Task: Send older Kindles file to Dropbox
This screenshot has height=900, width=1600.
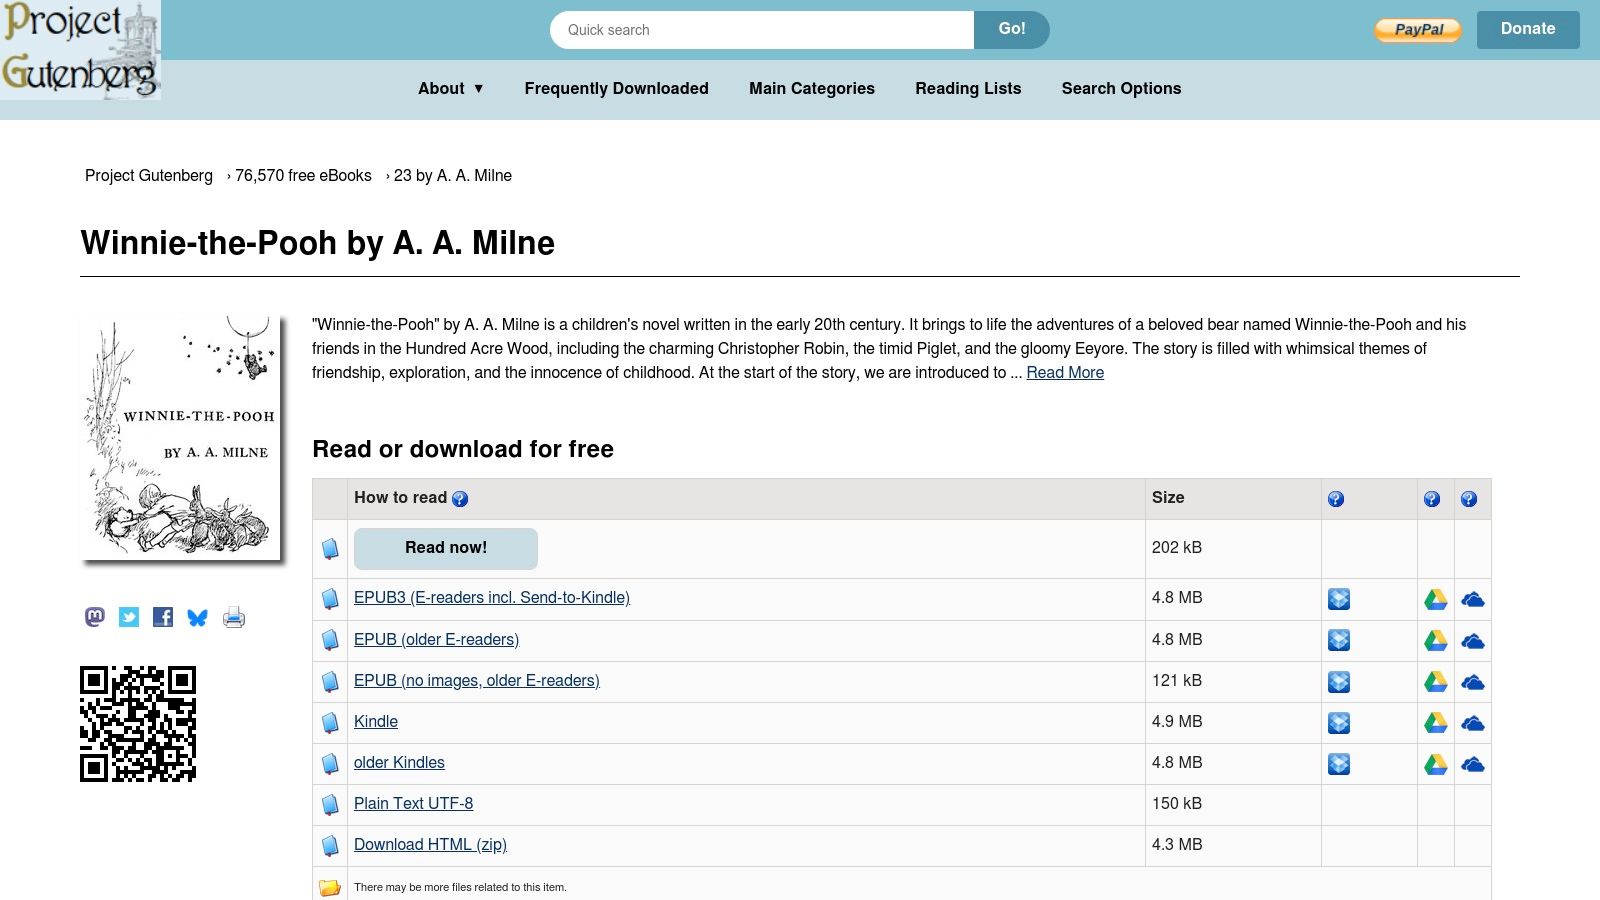Action: point(1339,764)
